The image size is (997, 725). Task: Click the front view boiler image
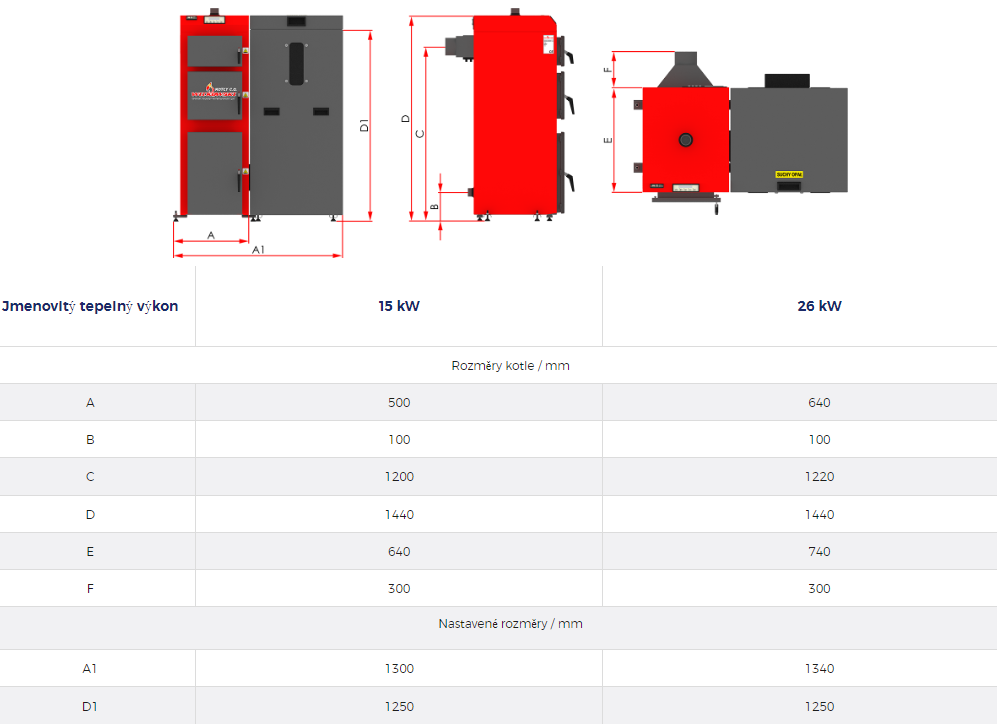[260, 118]
